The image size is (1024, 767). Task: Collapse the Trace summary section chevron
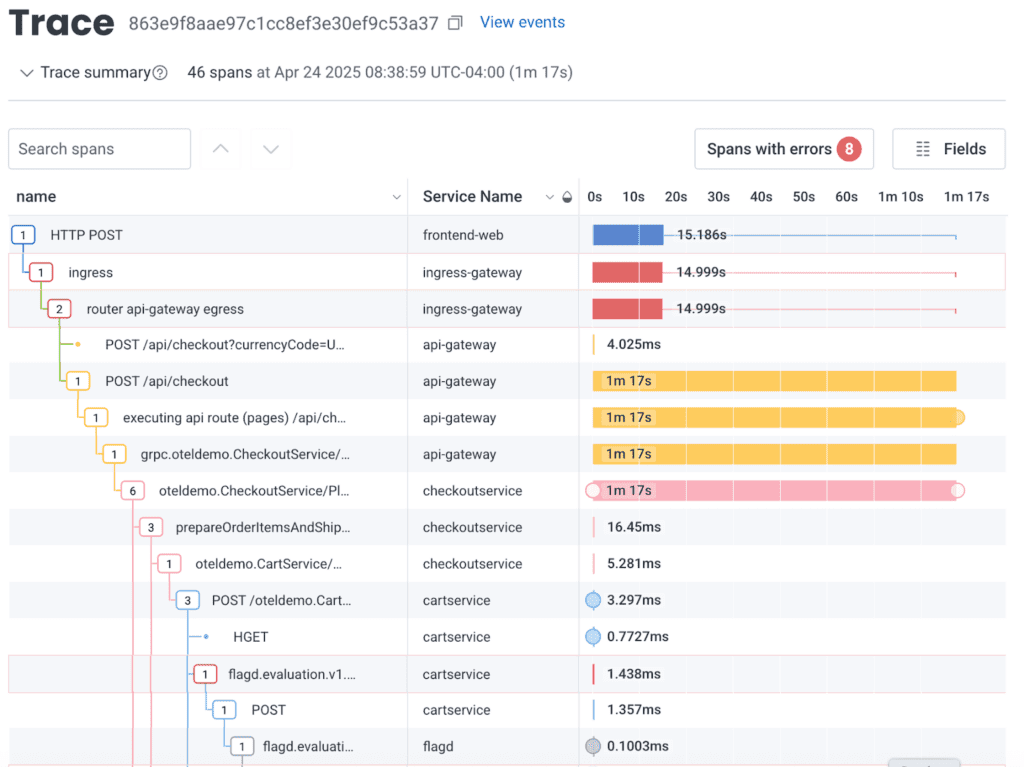click(x=26, y=73)
